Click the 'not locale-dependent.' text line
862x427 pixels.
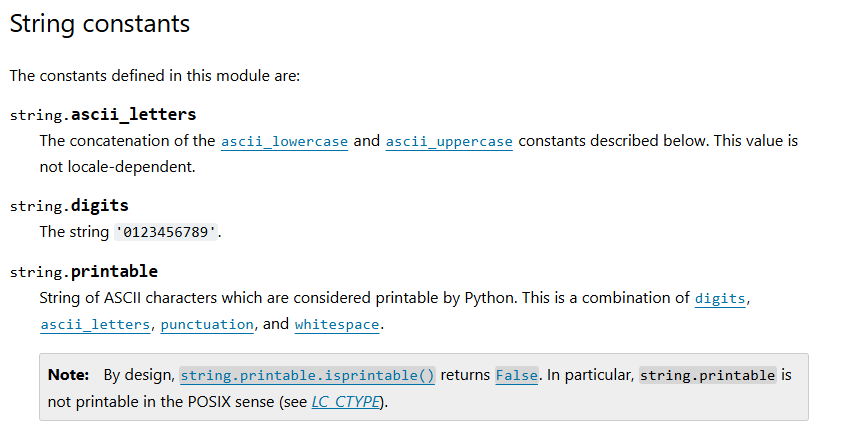pos(118,167)
